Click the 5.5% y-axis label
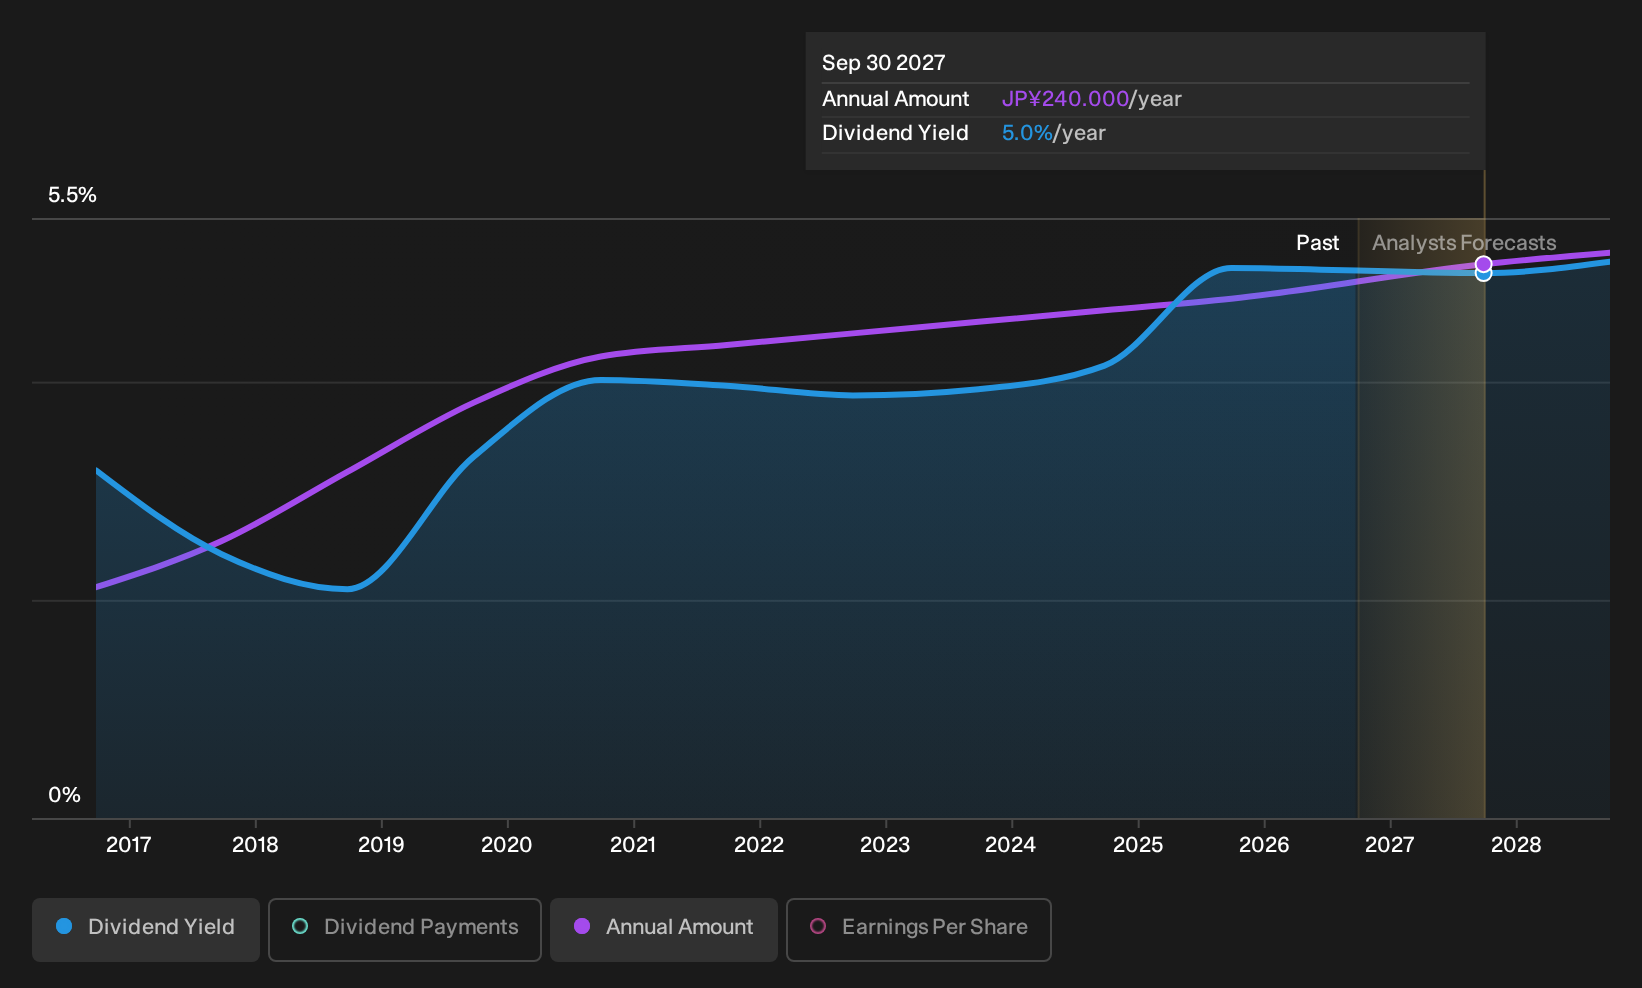1642x988 pixels. point(72,195)
